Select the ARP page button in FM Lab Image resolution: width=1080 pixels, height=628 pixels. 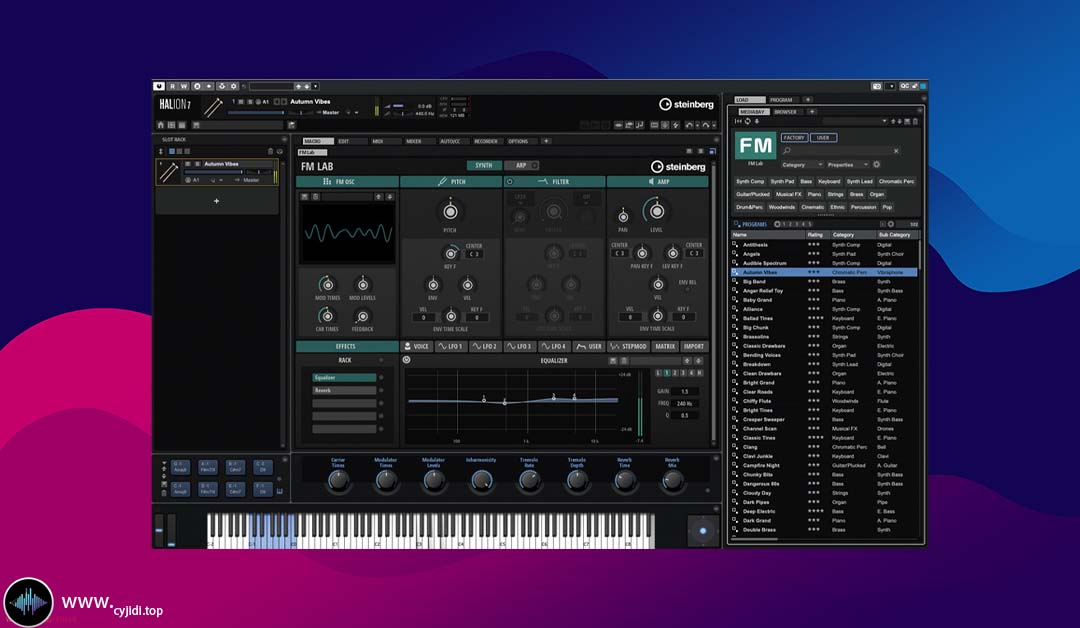521,165
